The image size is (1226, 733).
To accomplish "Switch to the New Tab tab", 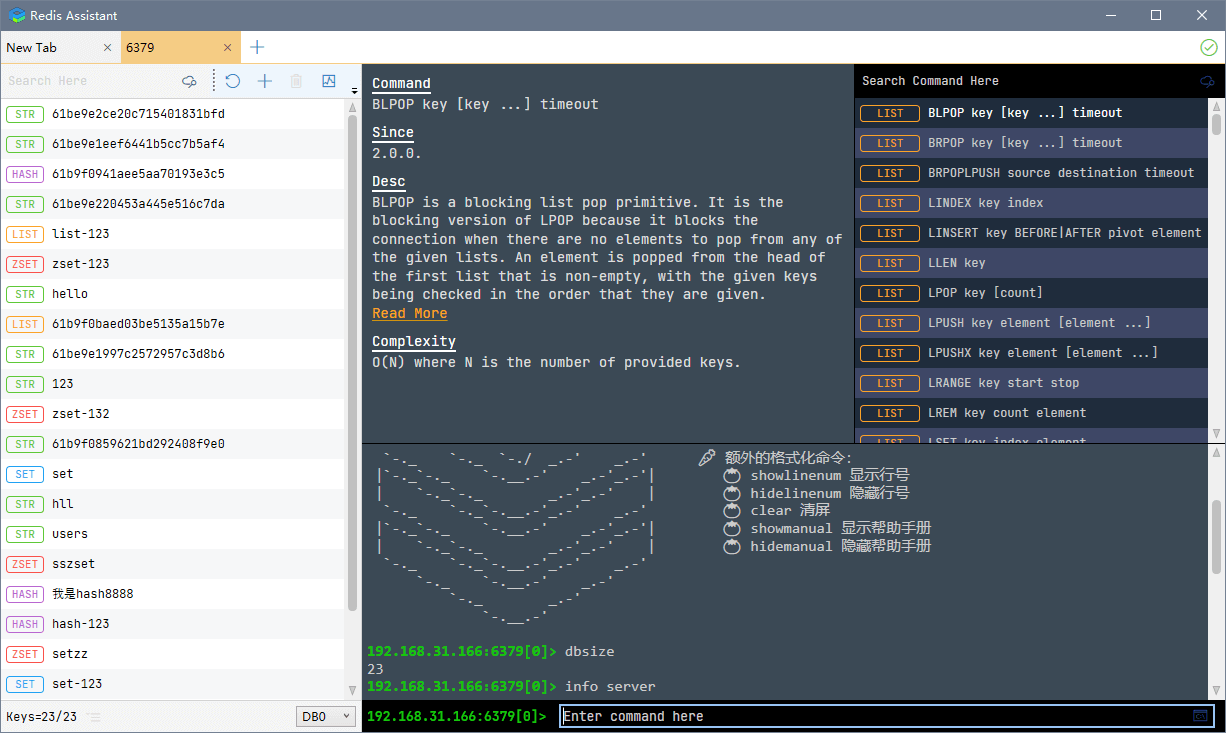I will (60, 47).
